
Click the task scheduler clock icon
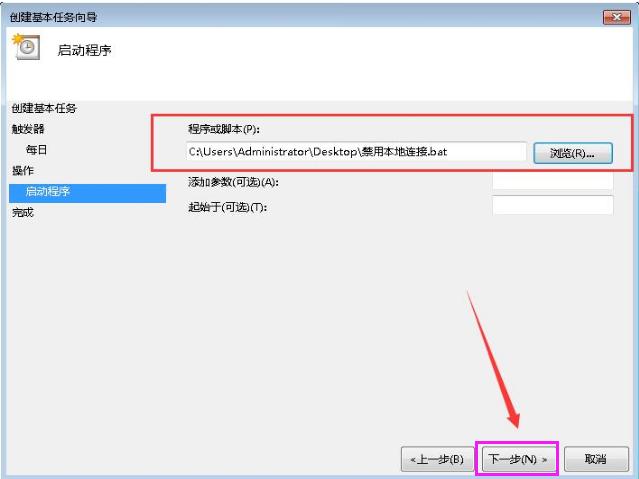(26, 47)
